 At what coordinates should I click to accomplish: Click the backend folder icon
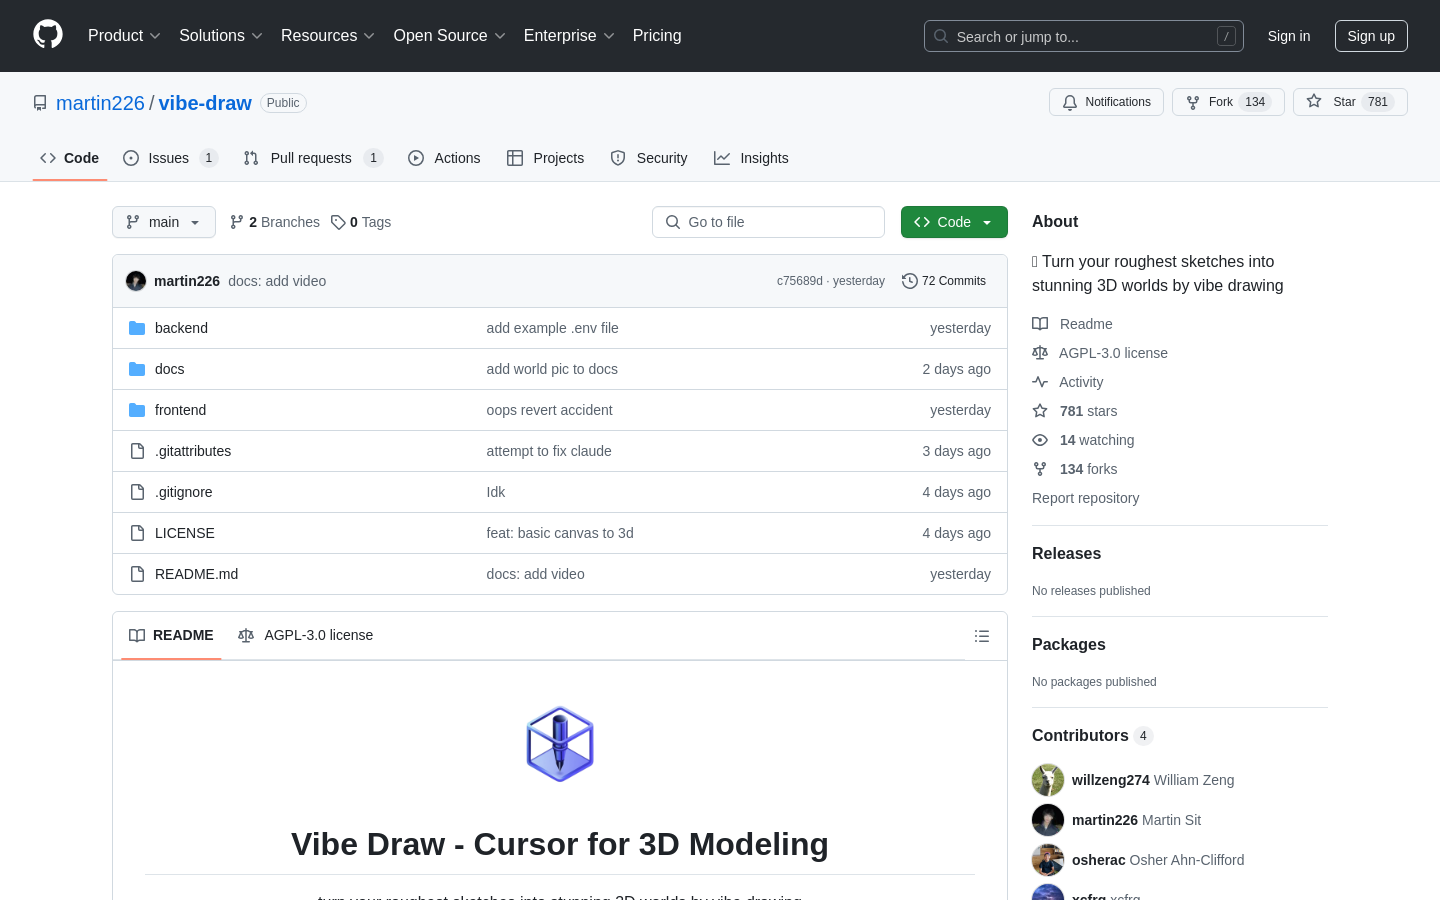pyautogui.click(x=137, y=328)
